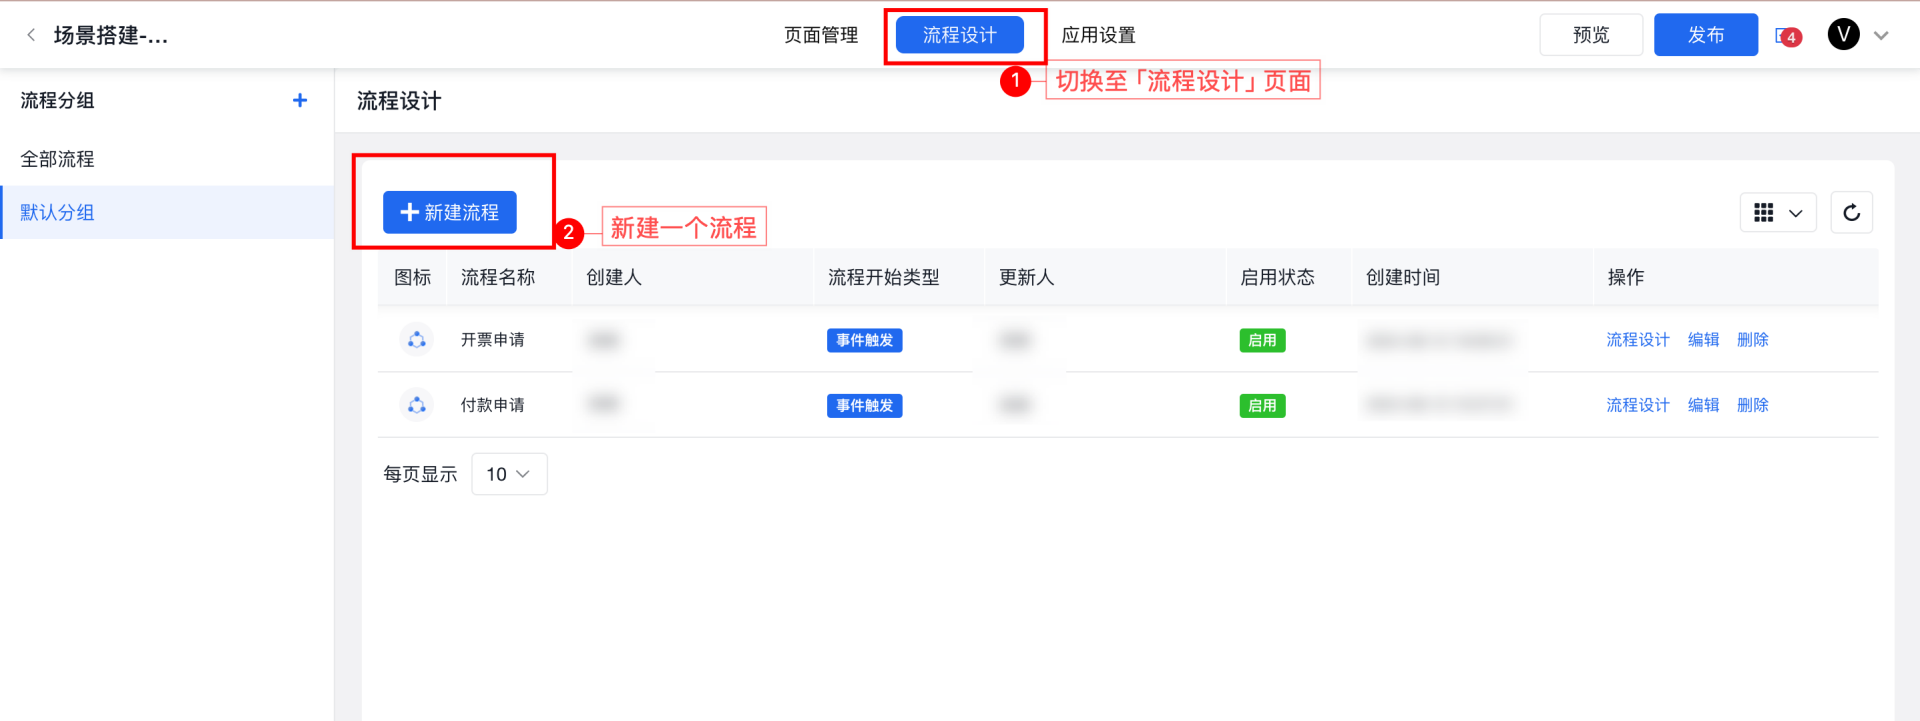Click the back arrow beside 场景搭建
Viewport: 1920px width, 721px height.
coord(31,35)
